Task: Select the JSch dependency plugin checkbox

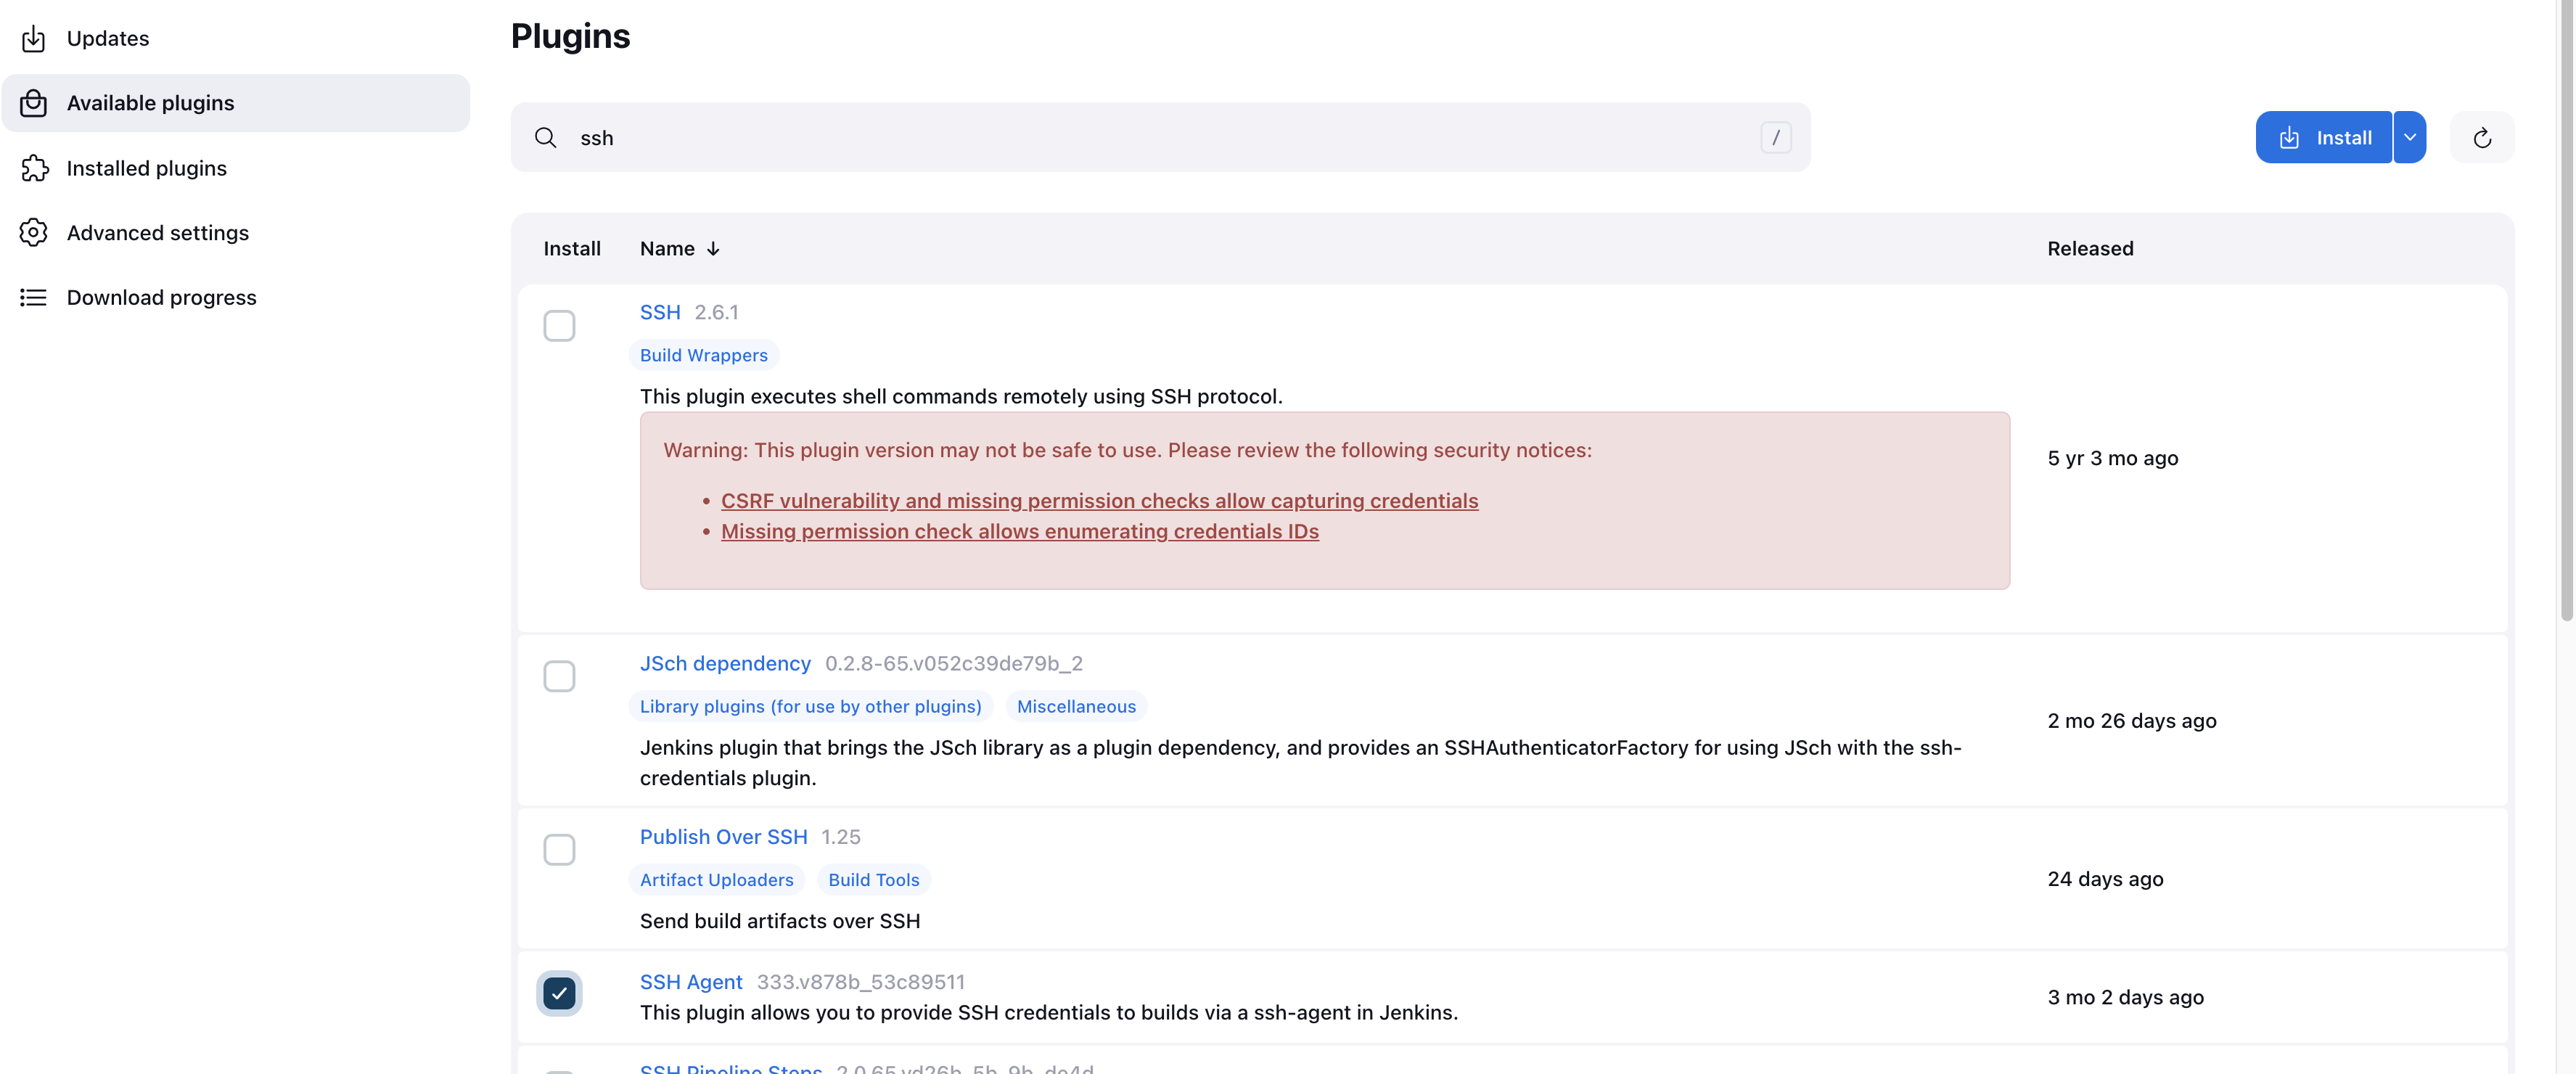Action: [x=559, y=677]
